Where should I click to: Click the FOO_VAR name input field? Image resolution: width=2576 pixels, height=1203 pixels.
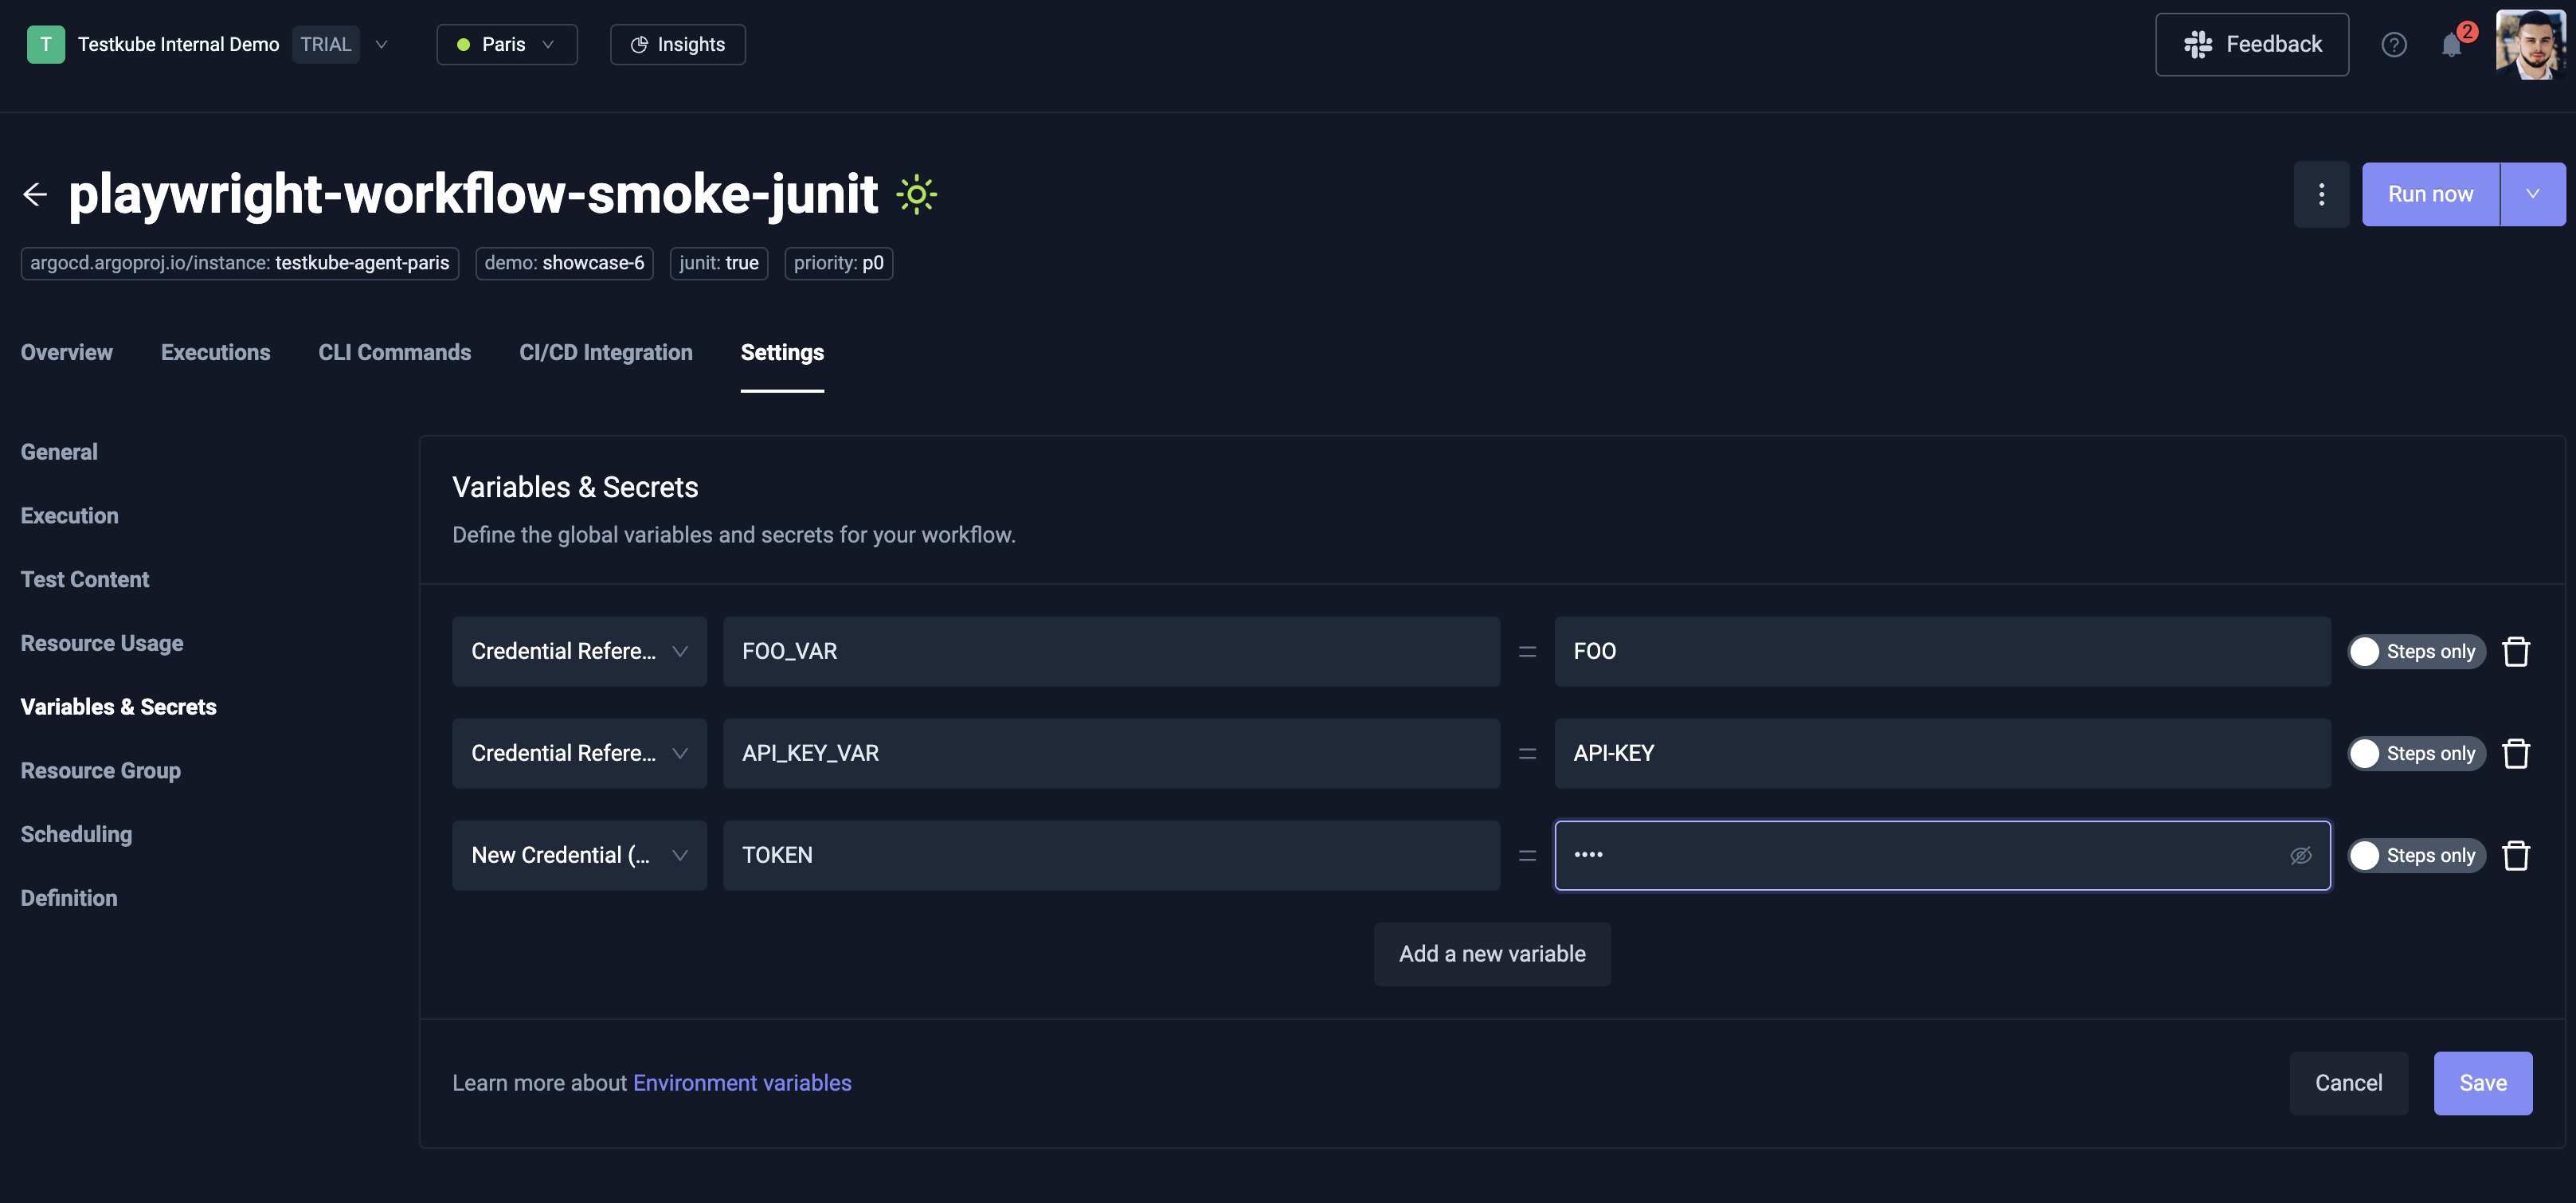click(x=1110, y=652)
